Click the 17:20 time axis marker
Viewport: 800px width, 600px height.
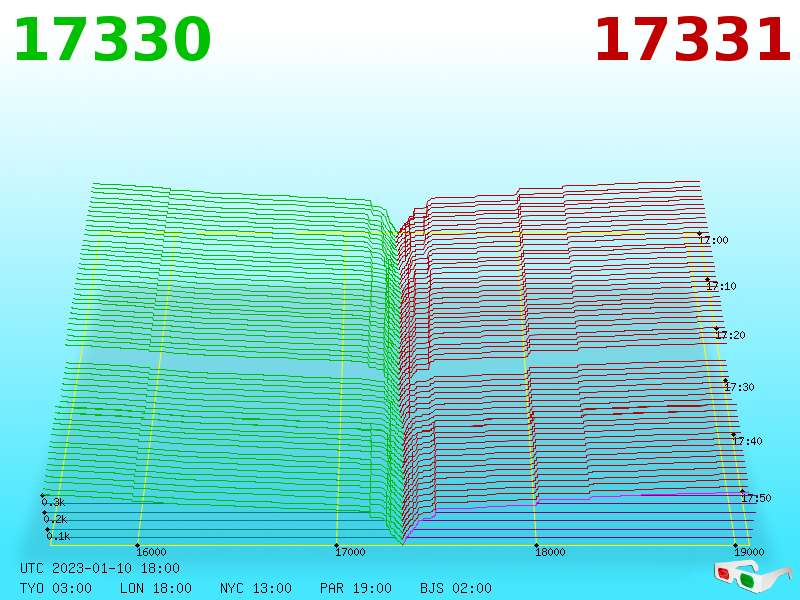[x=731, y=335]
